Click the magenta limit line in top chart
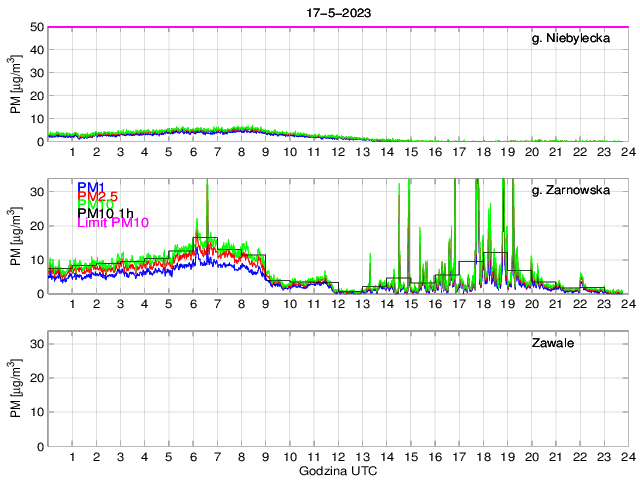Screen dimensions: 640x480 coord(337,27)
